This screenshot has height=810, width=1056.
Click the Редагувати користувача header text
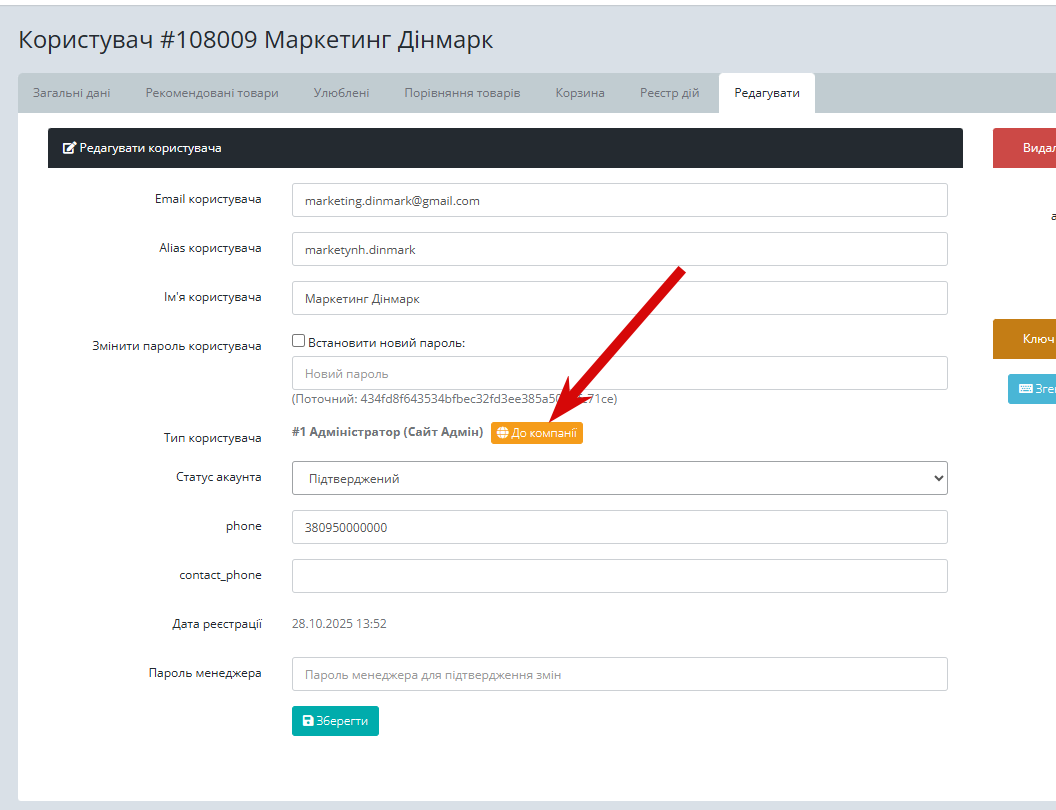click(x=150, y=148)
